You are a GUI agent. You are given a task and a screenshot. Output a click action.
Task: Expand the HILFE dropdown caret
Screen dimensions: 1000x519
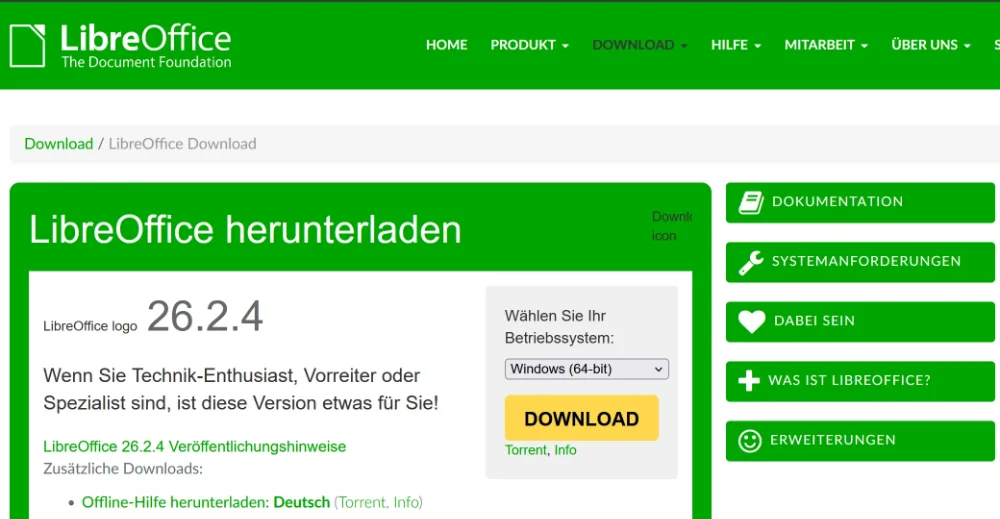(757, 46)
